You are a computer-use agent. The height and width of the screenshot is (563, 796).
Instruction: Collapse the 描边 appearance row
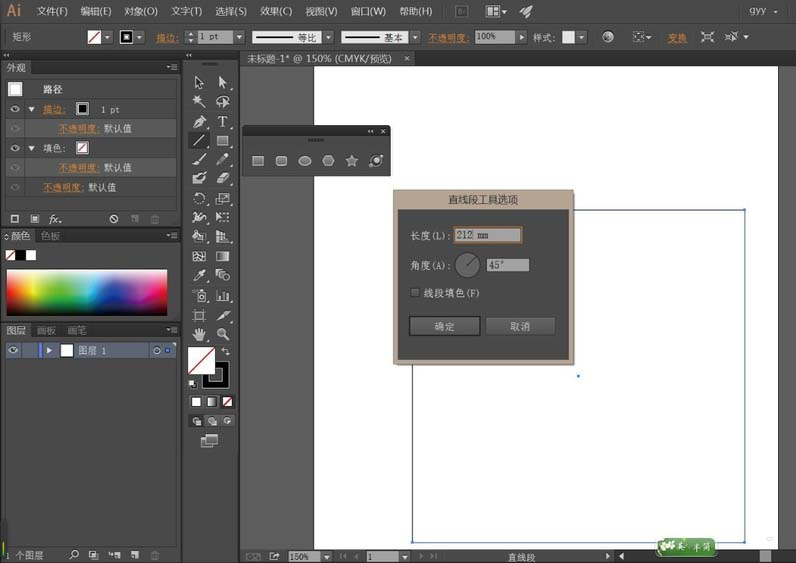(x=32, y=109)
